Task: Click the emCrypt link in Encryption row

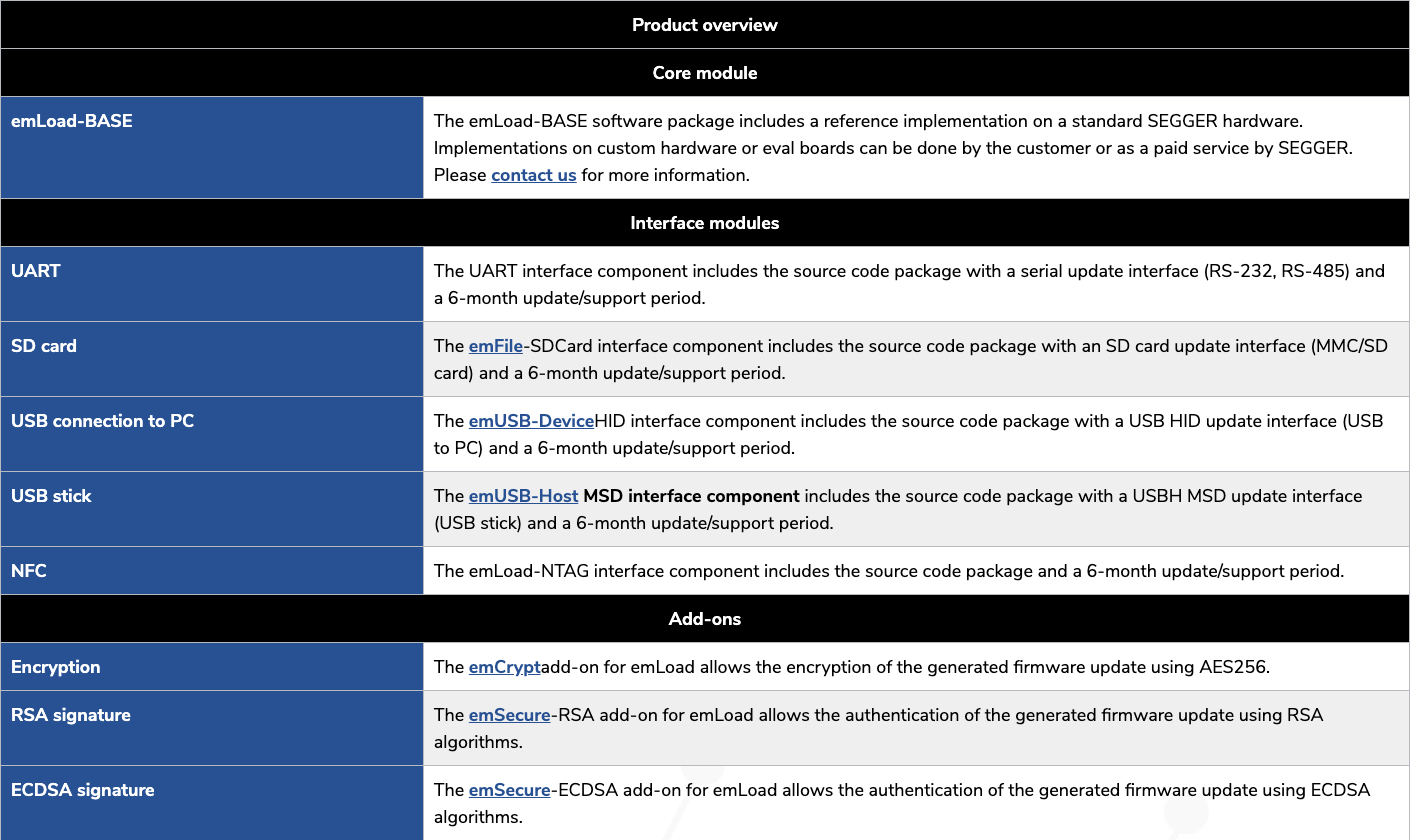Action: pos(505,667)
